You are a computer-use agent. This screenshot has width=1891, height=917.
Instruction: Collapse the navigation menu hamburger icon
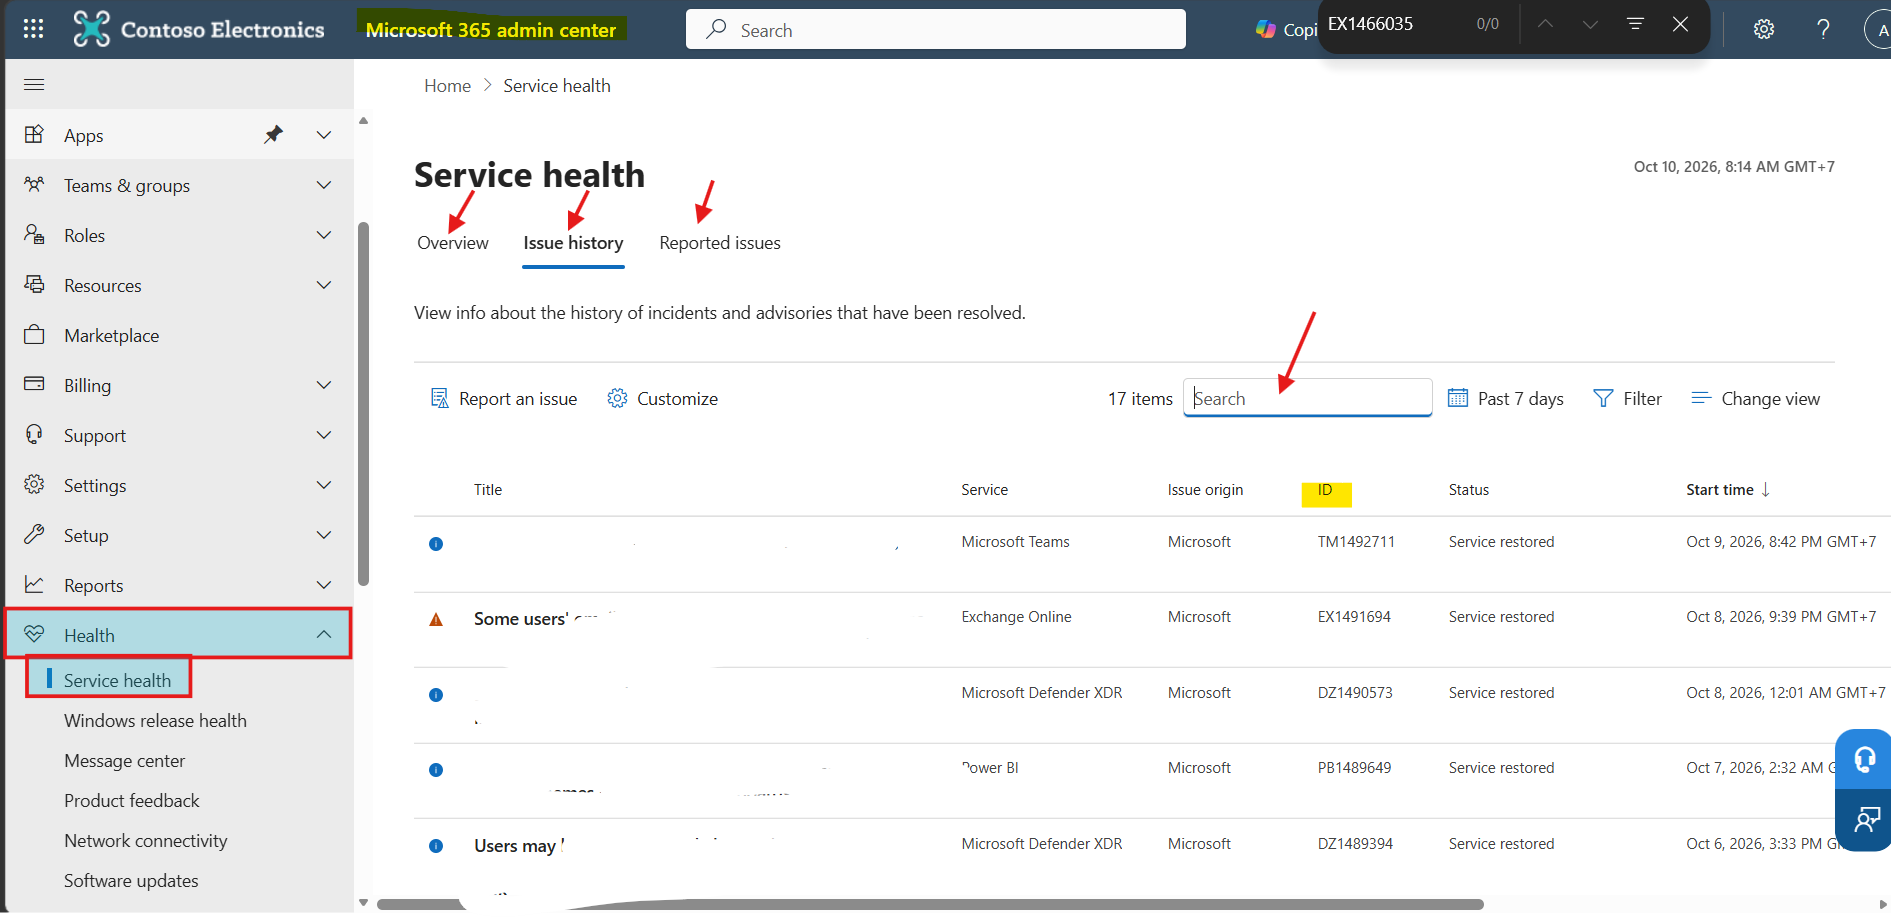[x=34, y=85]
